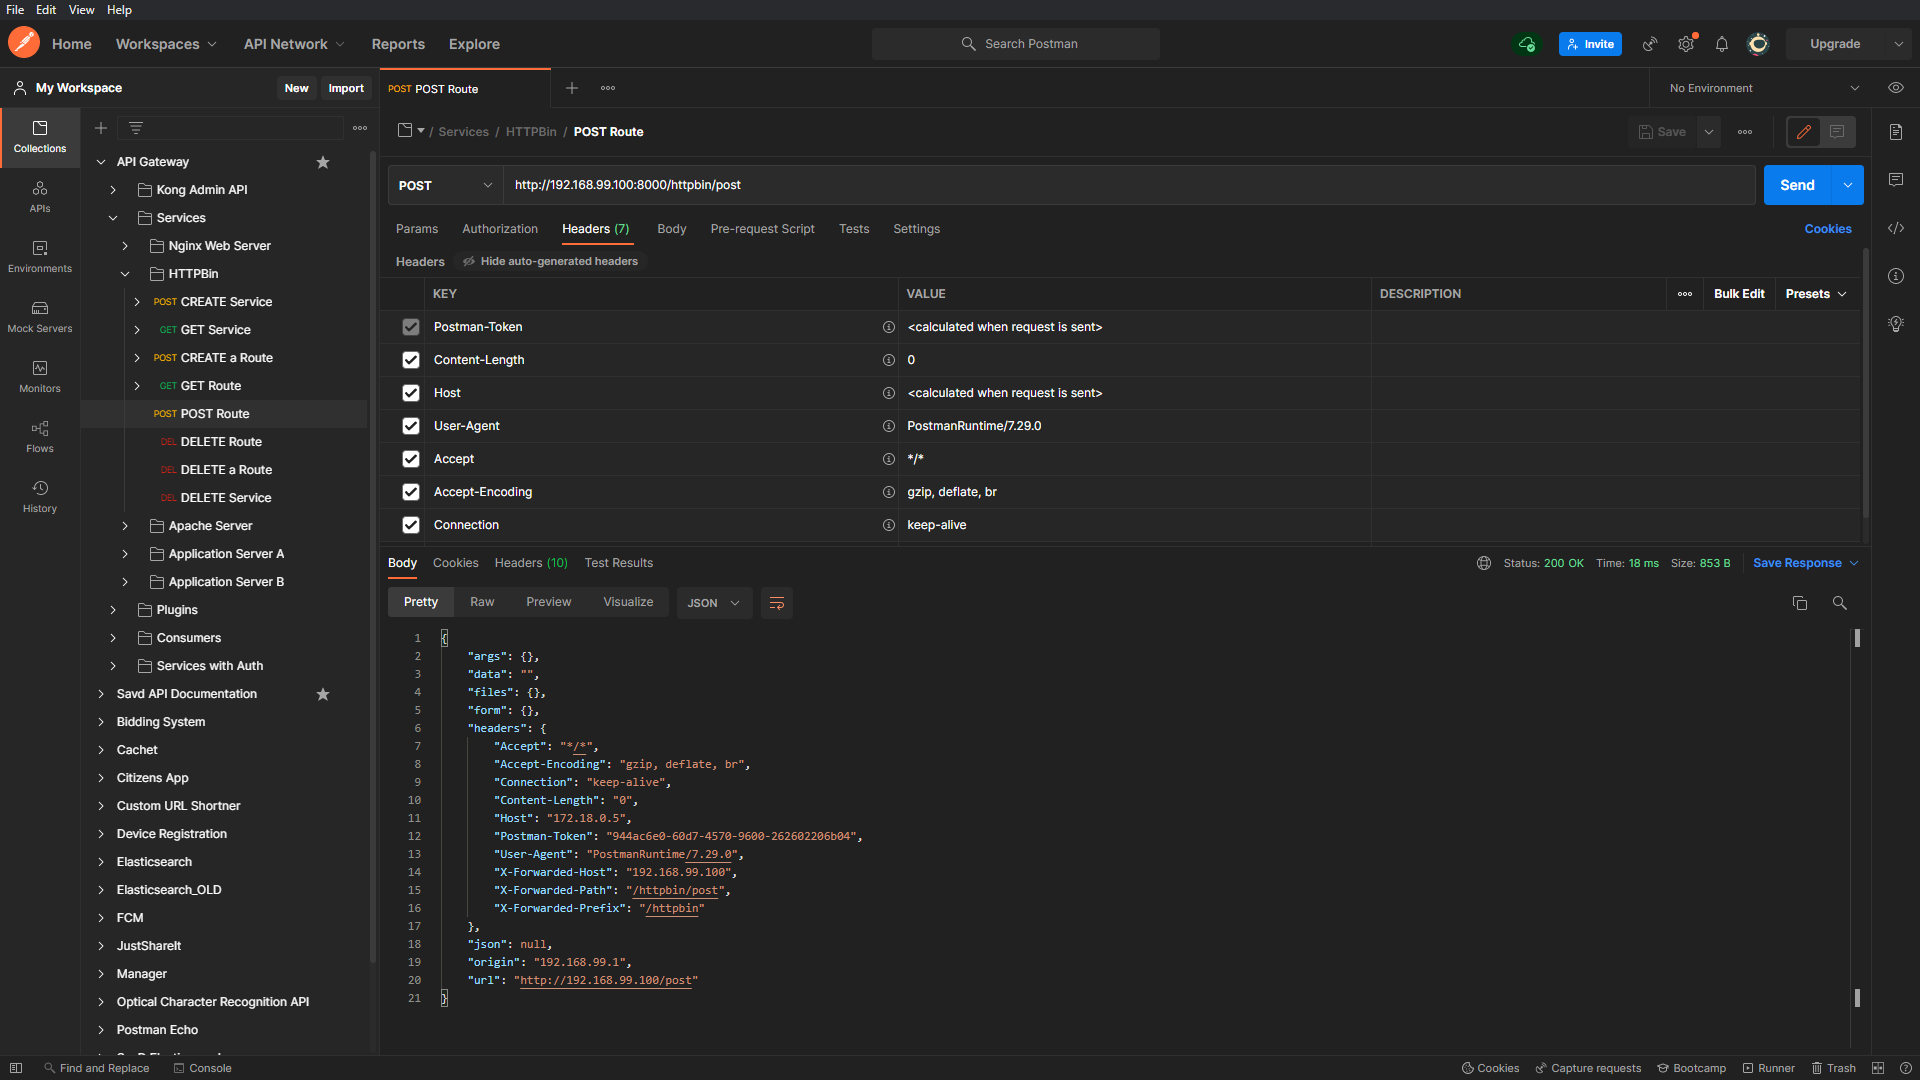This screenshot has height=1080, width=1920.
Task: Click the wrap lines icon in response toolbar
Action: 776,603
